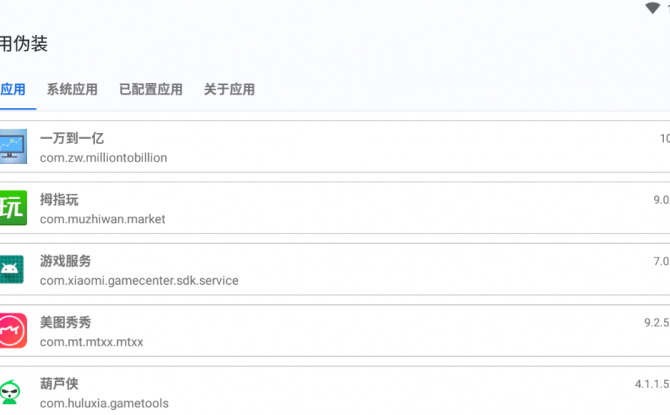Screen dimensions: 670x415
Task: Click the 游戏服务 Android icon
Action: (12, 269)
